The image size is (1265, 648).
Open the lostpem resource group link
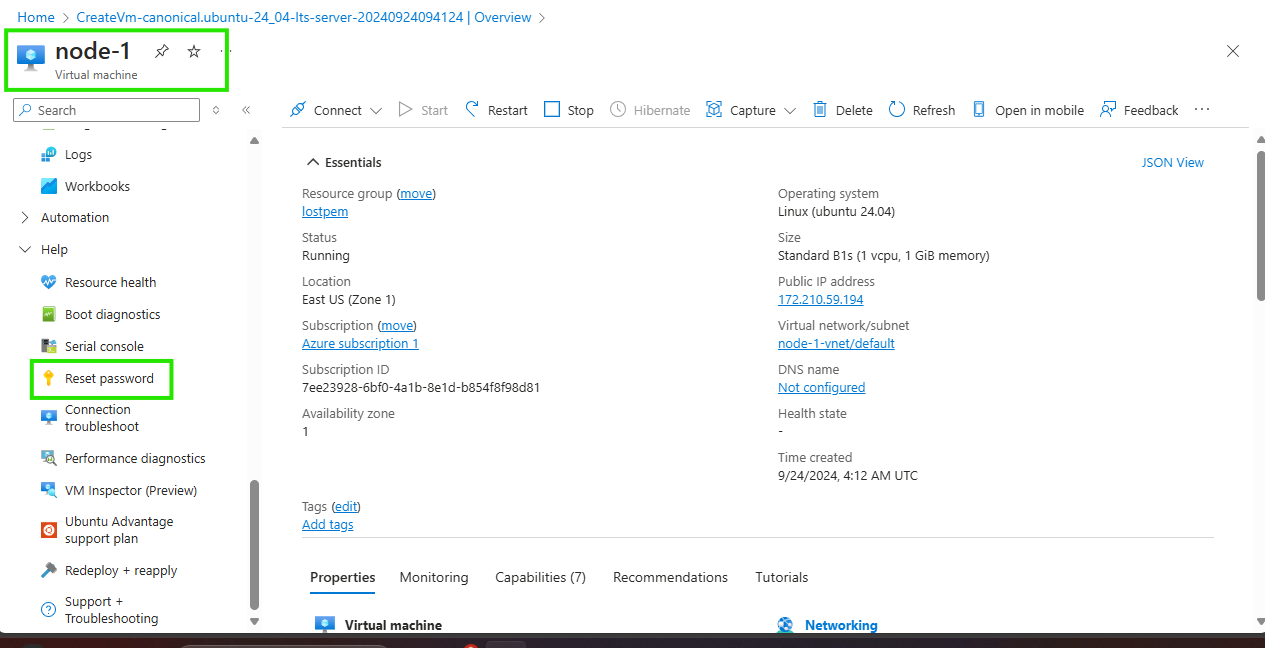coord(325,211)
